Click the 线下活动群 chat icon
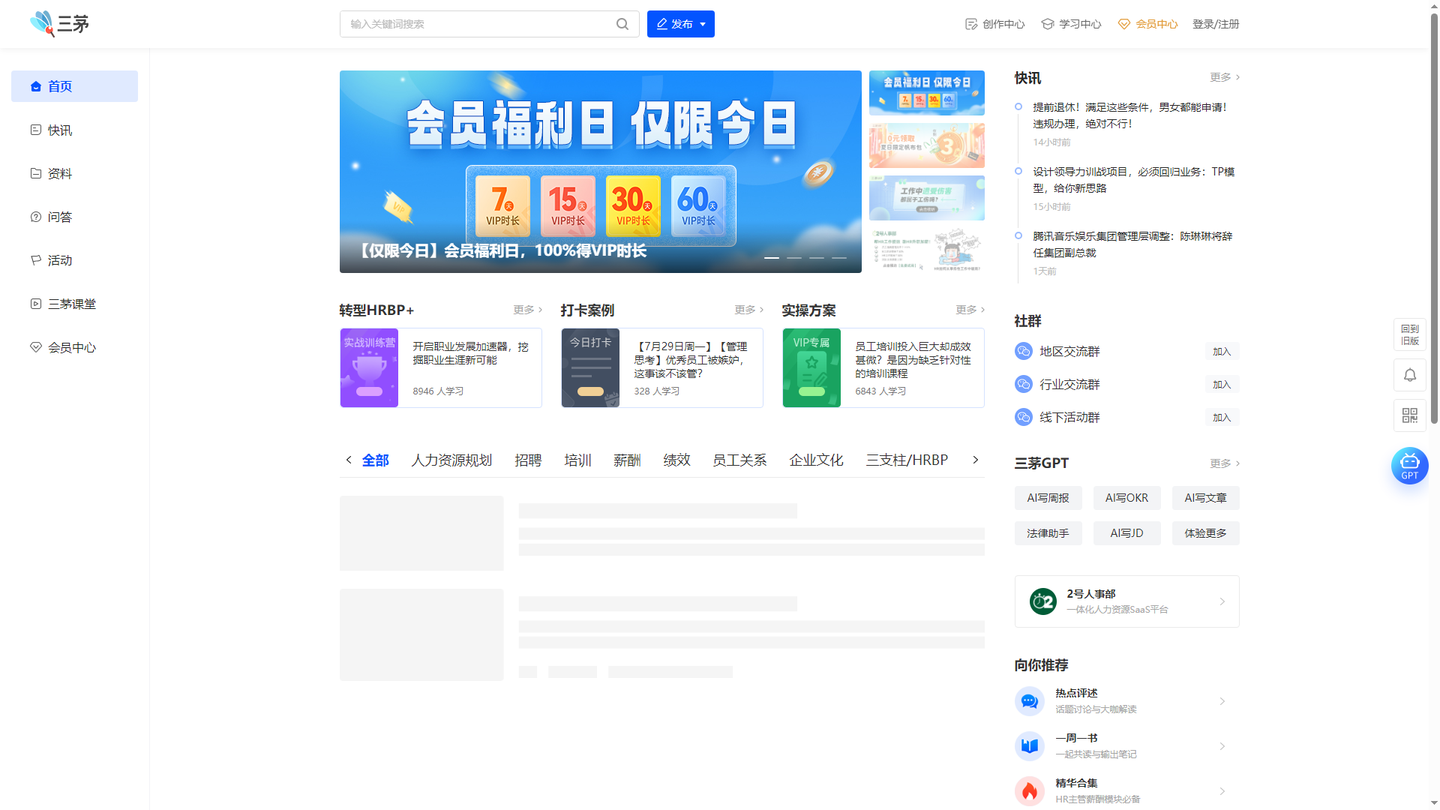This screenshot has width=1440, height=810. [1023, 417]
